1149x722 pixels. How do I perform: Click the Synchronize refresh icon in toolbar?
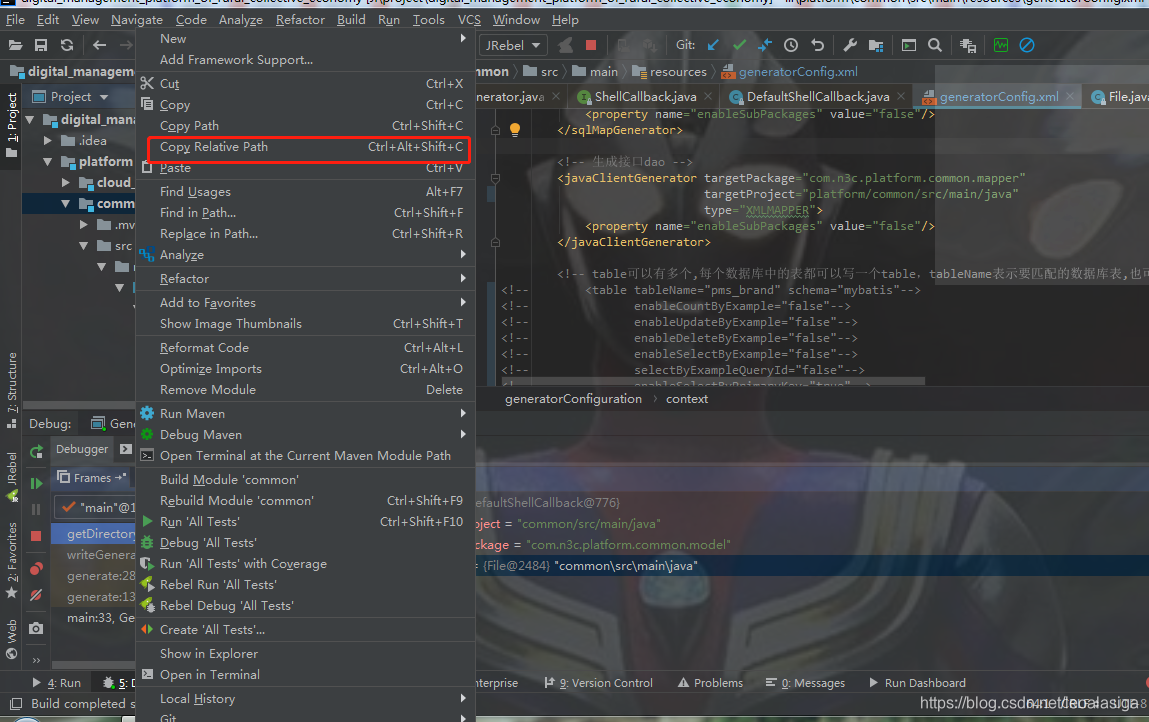(x=67, y=45)
